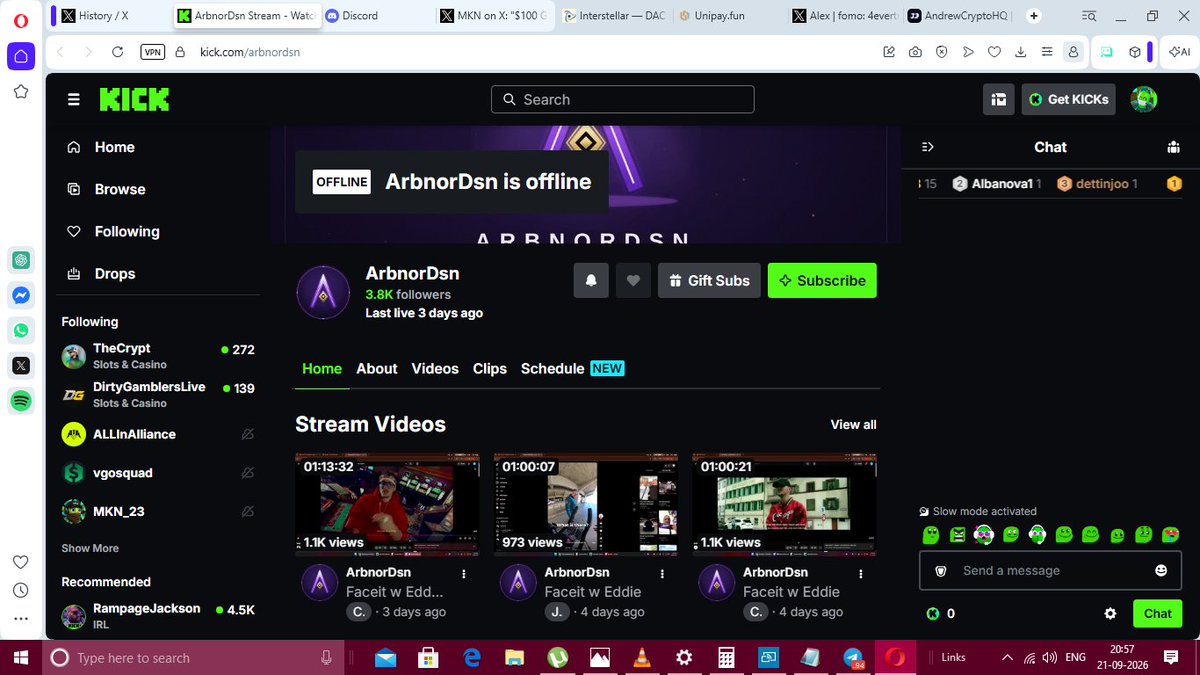This screenshot has height=675, width=1200.
Task: Open chat settings gear icon
Action: 1110,613
